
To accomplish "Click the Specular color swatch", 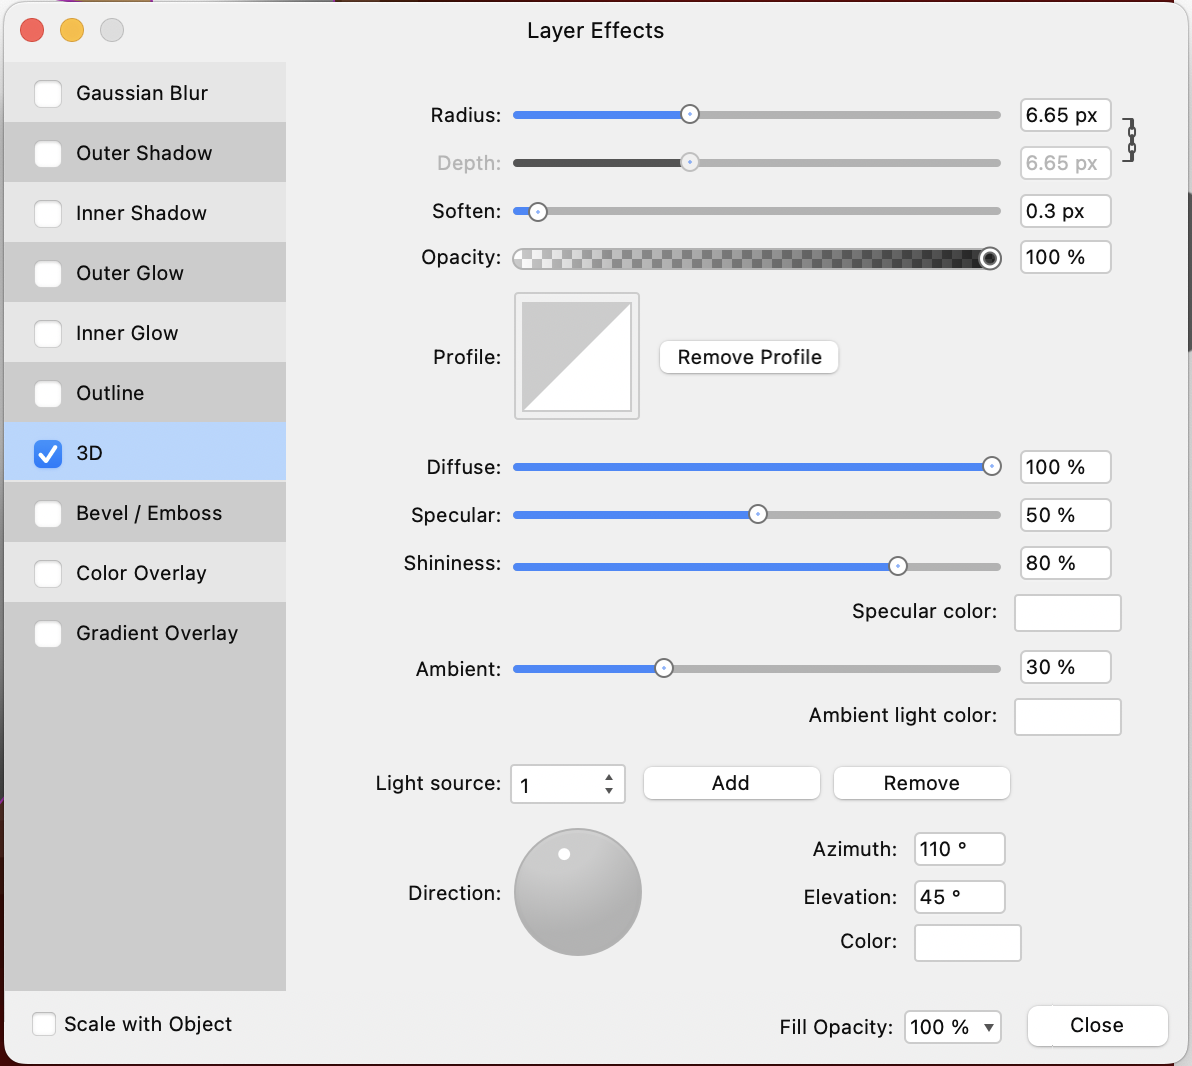I will [1067, 612].
